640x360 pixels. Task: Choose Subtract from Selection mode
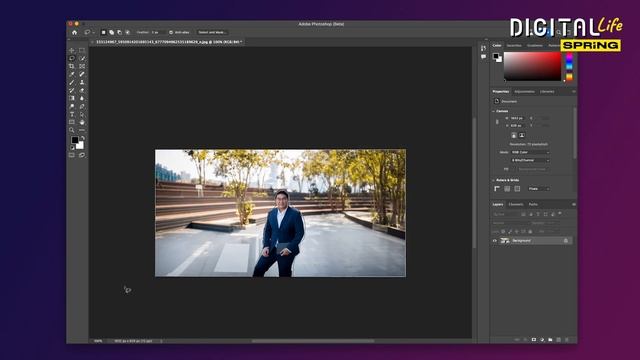click(x=119, y=32)
